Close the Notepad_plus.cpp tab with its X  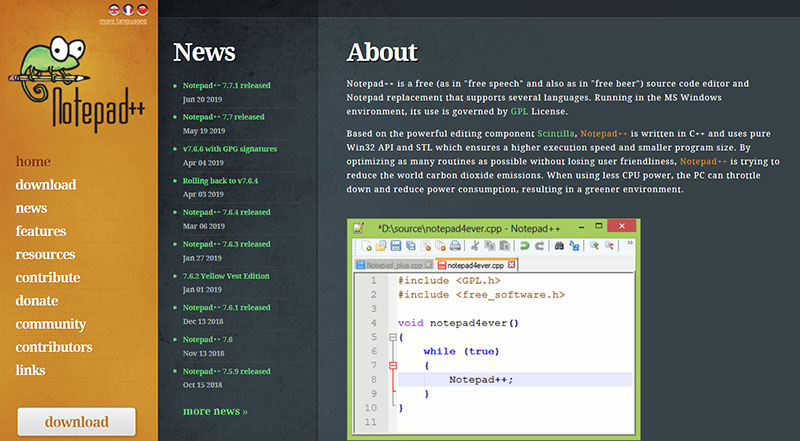[x=429, y=264]
